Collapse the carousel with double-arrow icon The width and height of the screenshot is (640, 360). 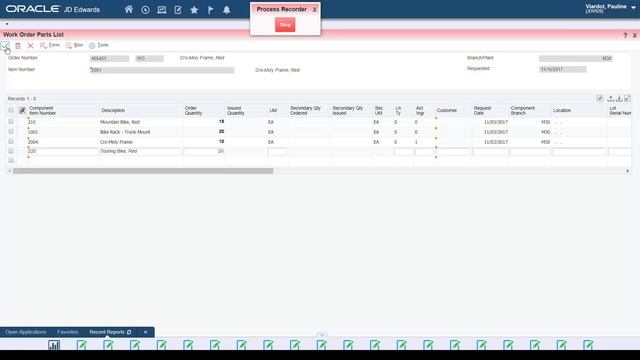(x=145, y=332)
